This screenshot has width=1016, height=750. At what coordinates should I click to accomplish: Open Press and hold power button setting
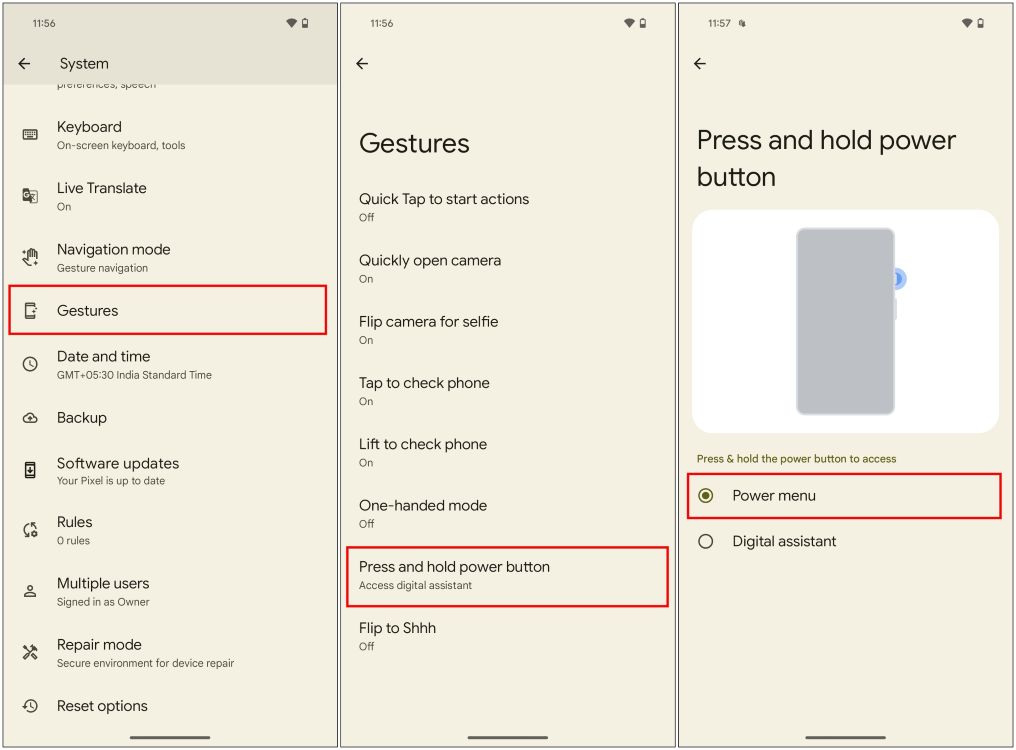click(x=507, y=576)
